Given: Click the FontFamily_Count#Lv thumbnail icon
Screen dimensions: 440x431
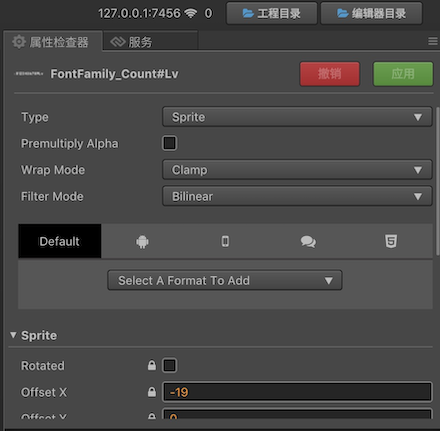Looking at the screenshot, I should (x=29, y=74).
